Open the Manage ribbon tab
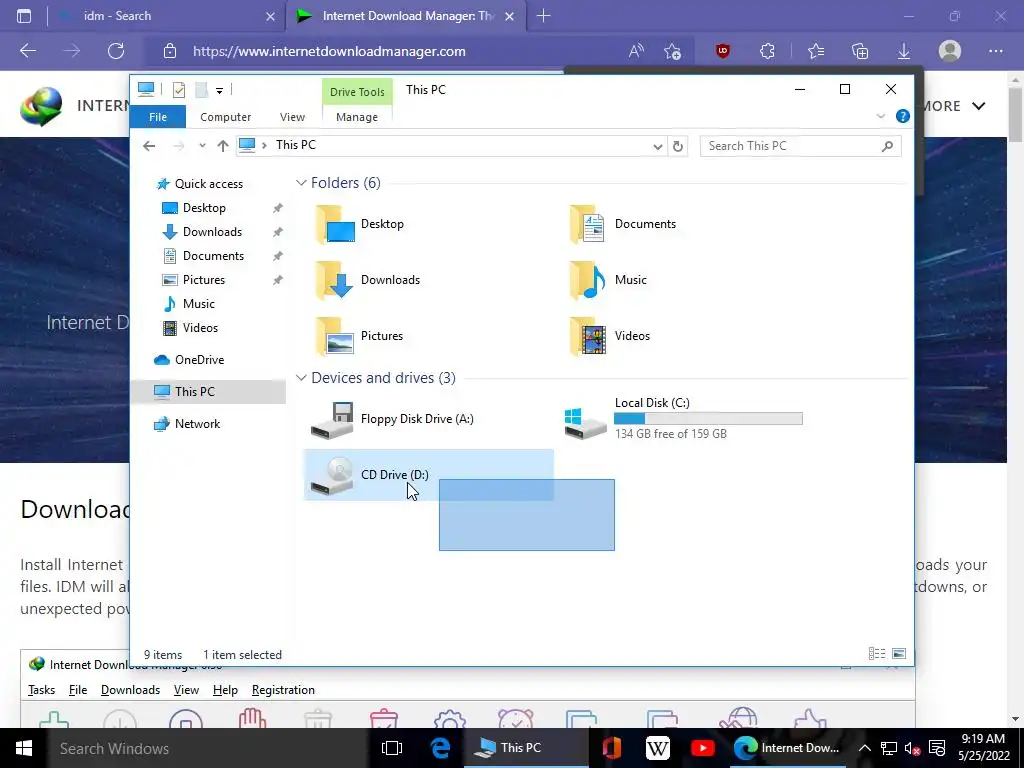 coord(357,117)
